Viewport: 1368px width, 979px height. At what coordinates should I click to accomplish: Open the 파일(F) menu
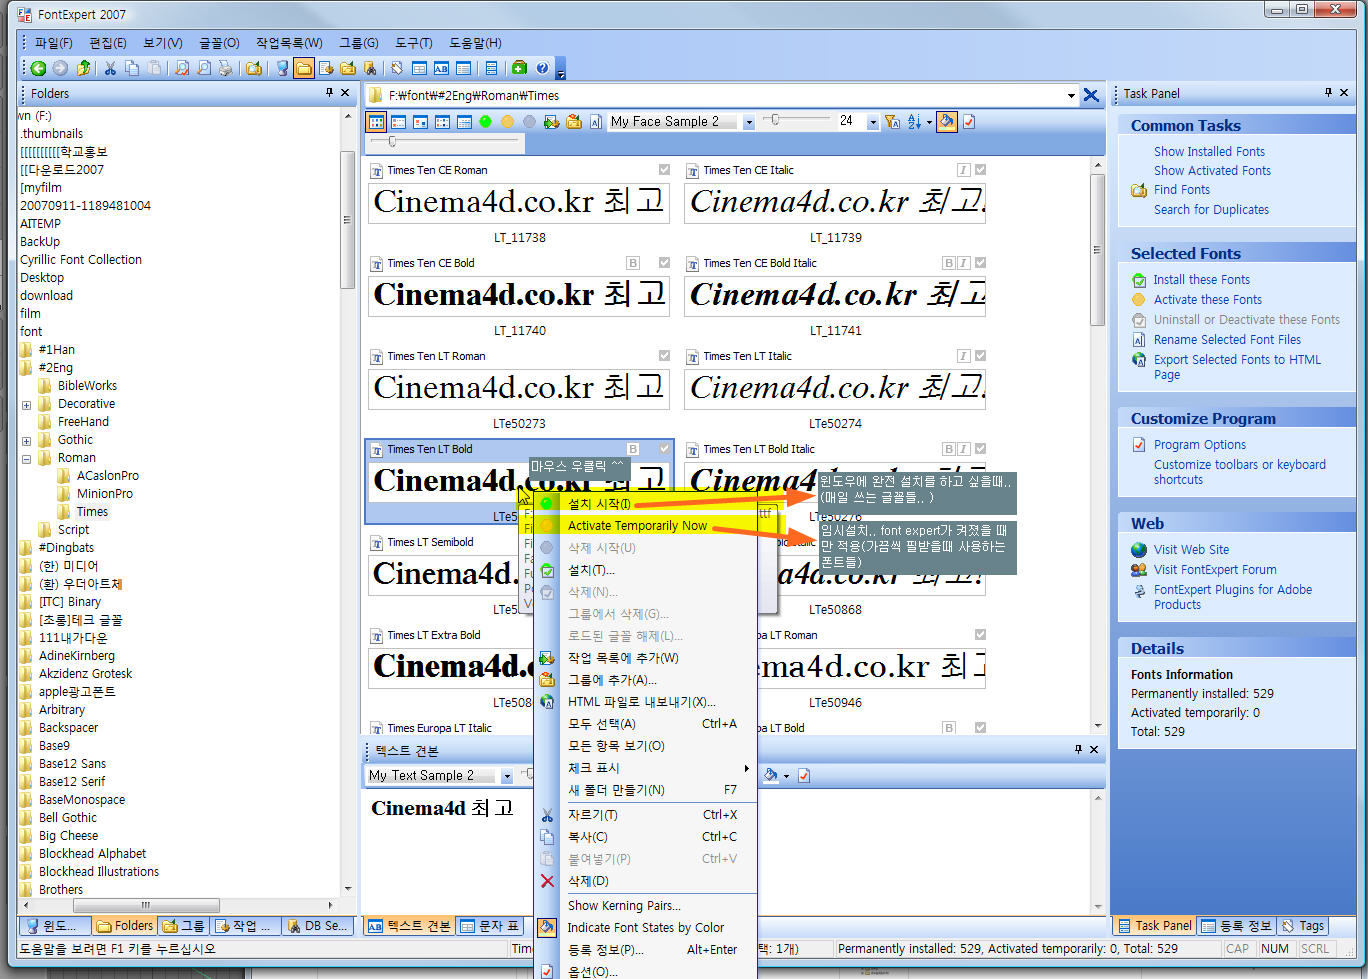(x=53, y=43)
